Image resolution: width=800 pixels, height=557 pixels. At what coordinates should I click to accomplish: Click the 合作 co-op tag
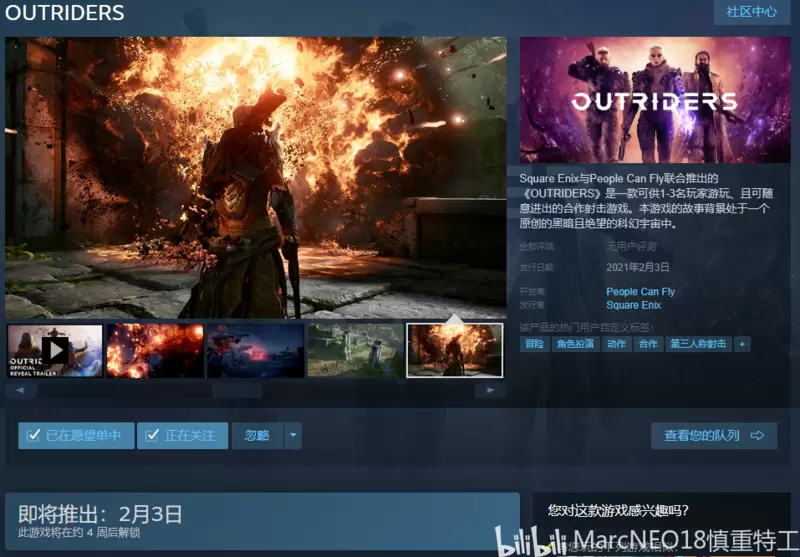(x=648, y=344)
